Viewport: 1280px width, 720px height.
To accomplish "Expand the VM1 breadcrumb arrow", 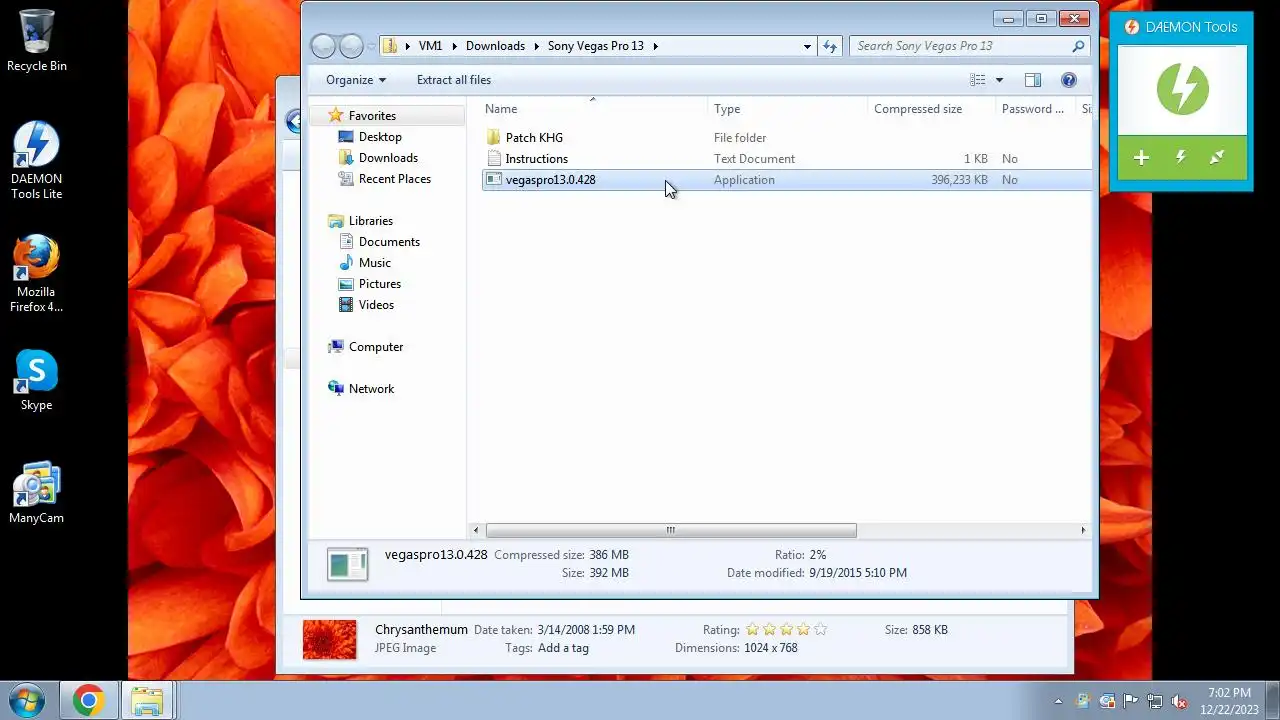I will pyautogui.click(x=455, y=46).
